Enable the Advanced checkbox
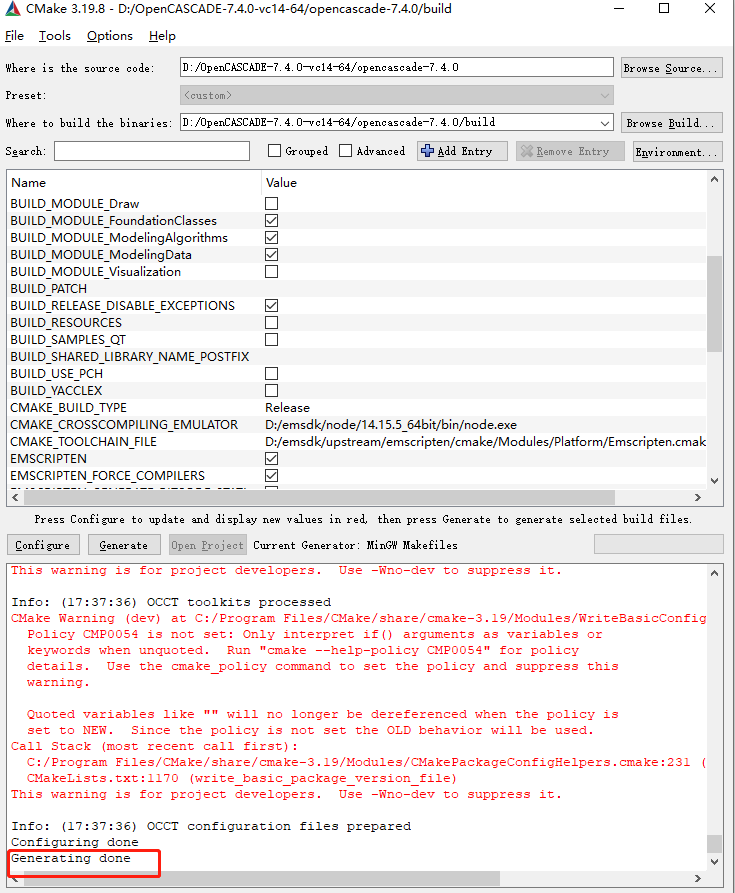Screen dimensions: 735x893 click(345, 151)
